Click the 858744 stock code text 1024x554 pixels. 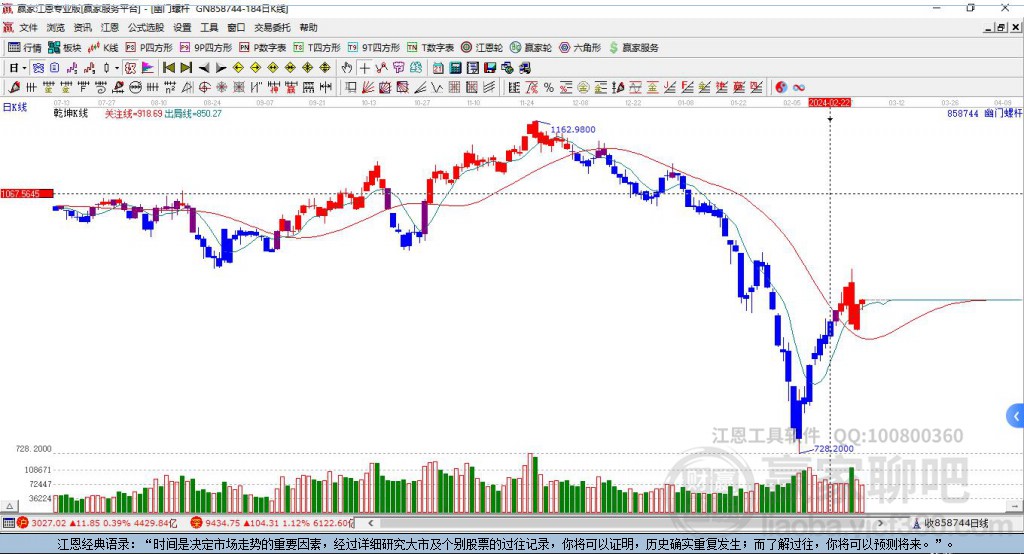point(963,114)
